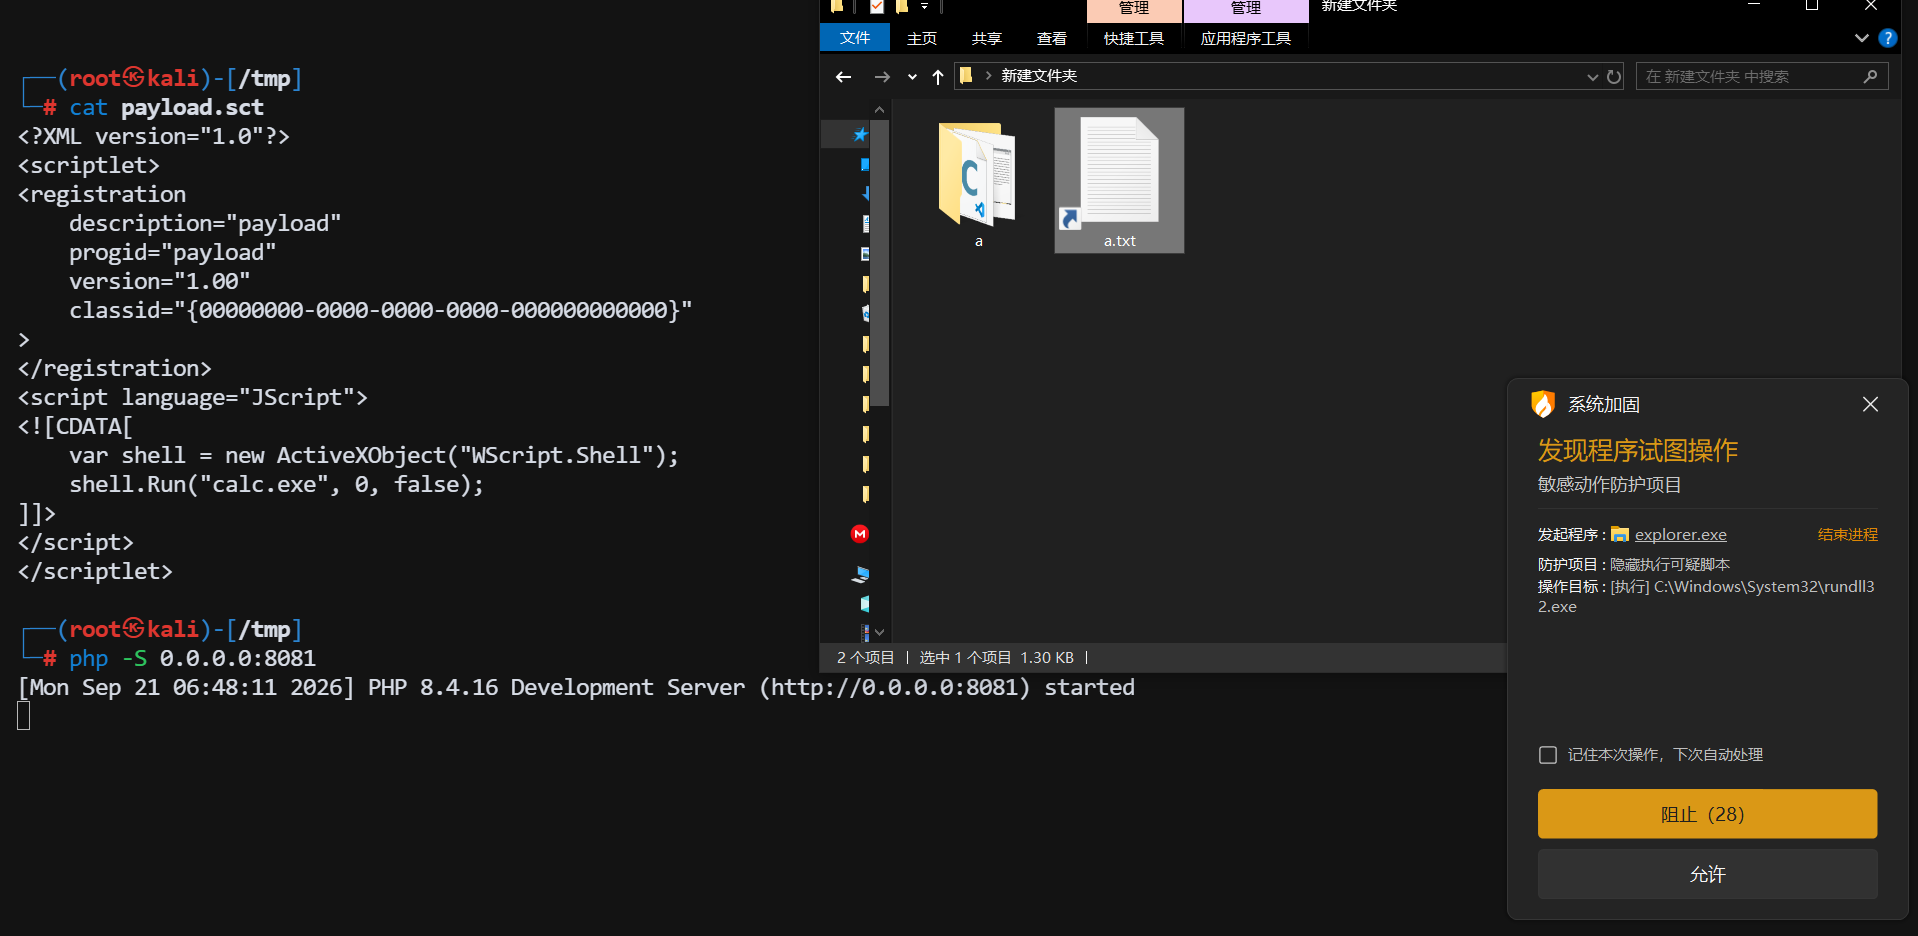Allow the action with the 允许 button
Image resolution: width=1918 pixels, height=936 pixels.
point(1707,874)
